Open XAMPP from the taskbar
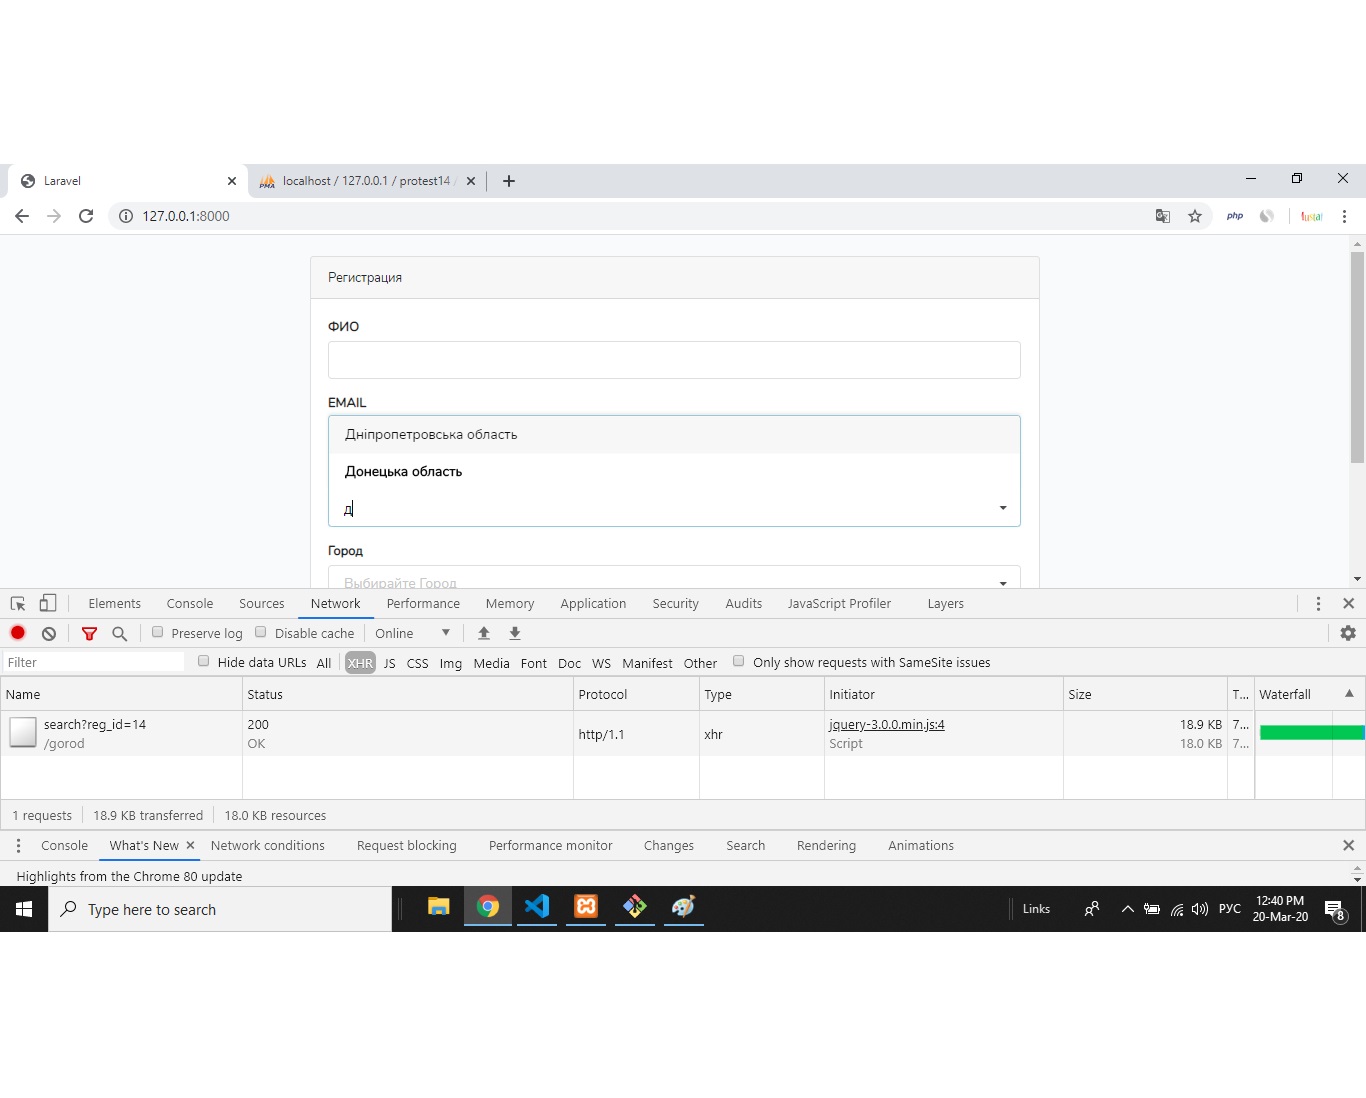This screenshot has height=1098, width=1366. 586,907
